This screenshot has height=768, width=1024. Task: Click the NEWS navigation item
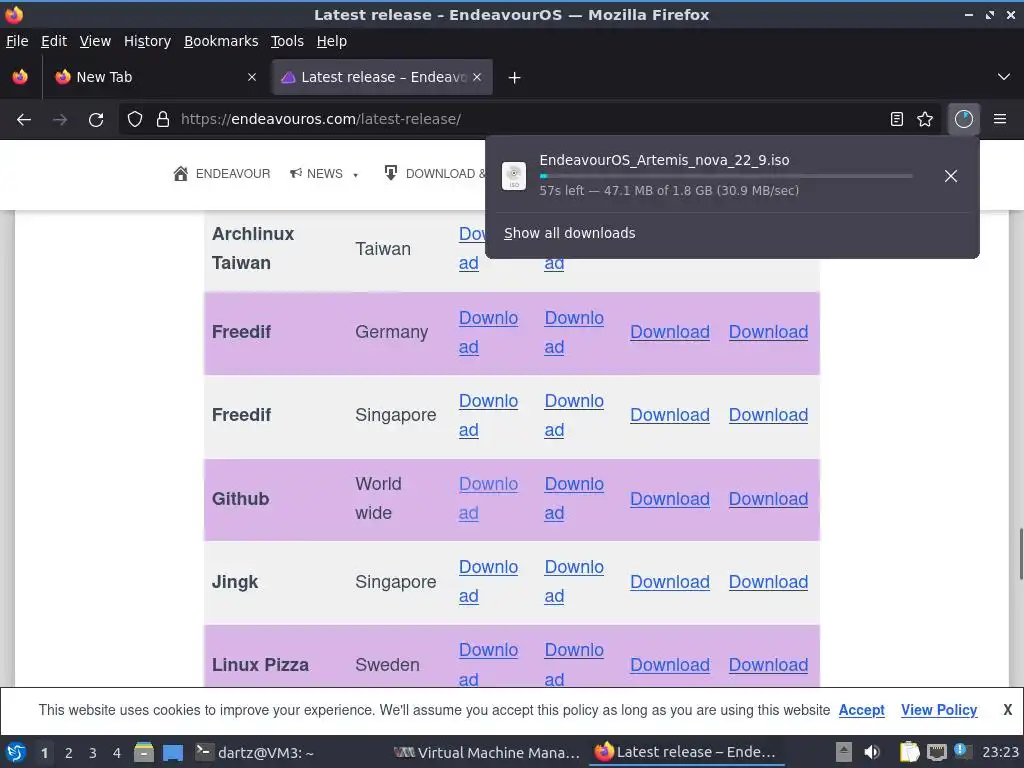325,173
